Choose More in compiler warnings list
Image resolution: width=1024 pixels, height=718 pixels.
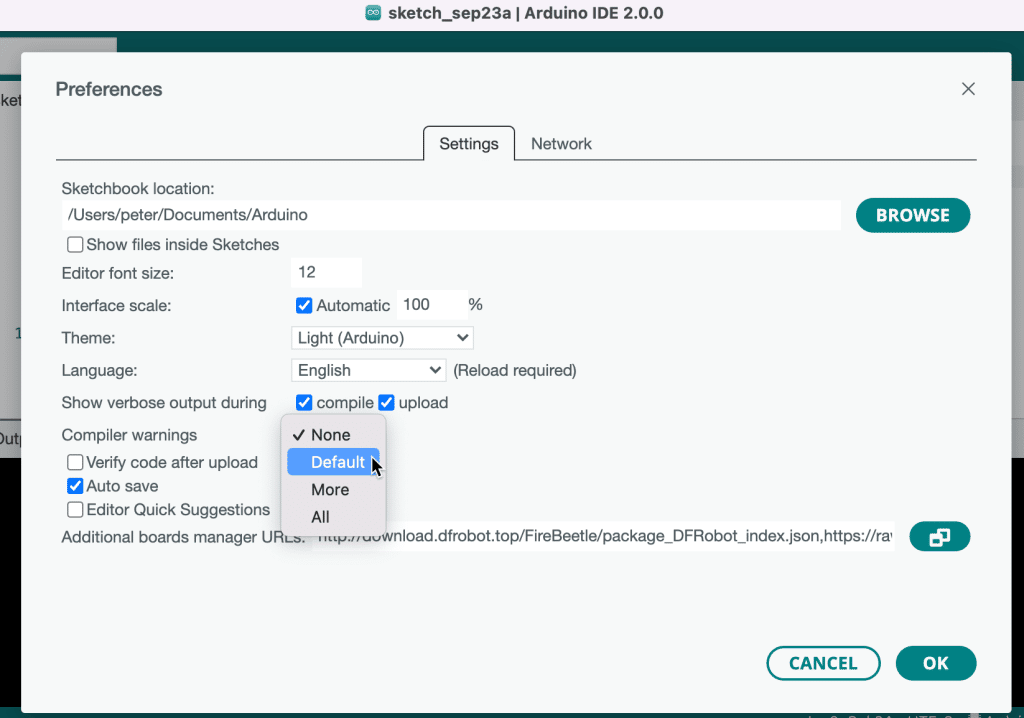334,490
